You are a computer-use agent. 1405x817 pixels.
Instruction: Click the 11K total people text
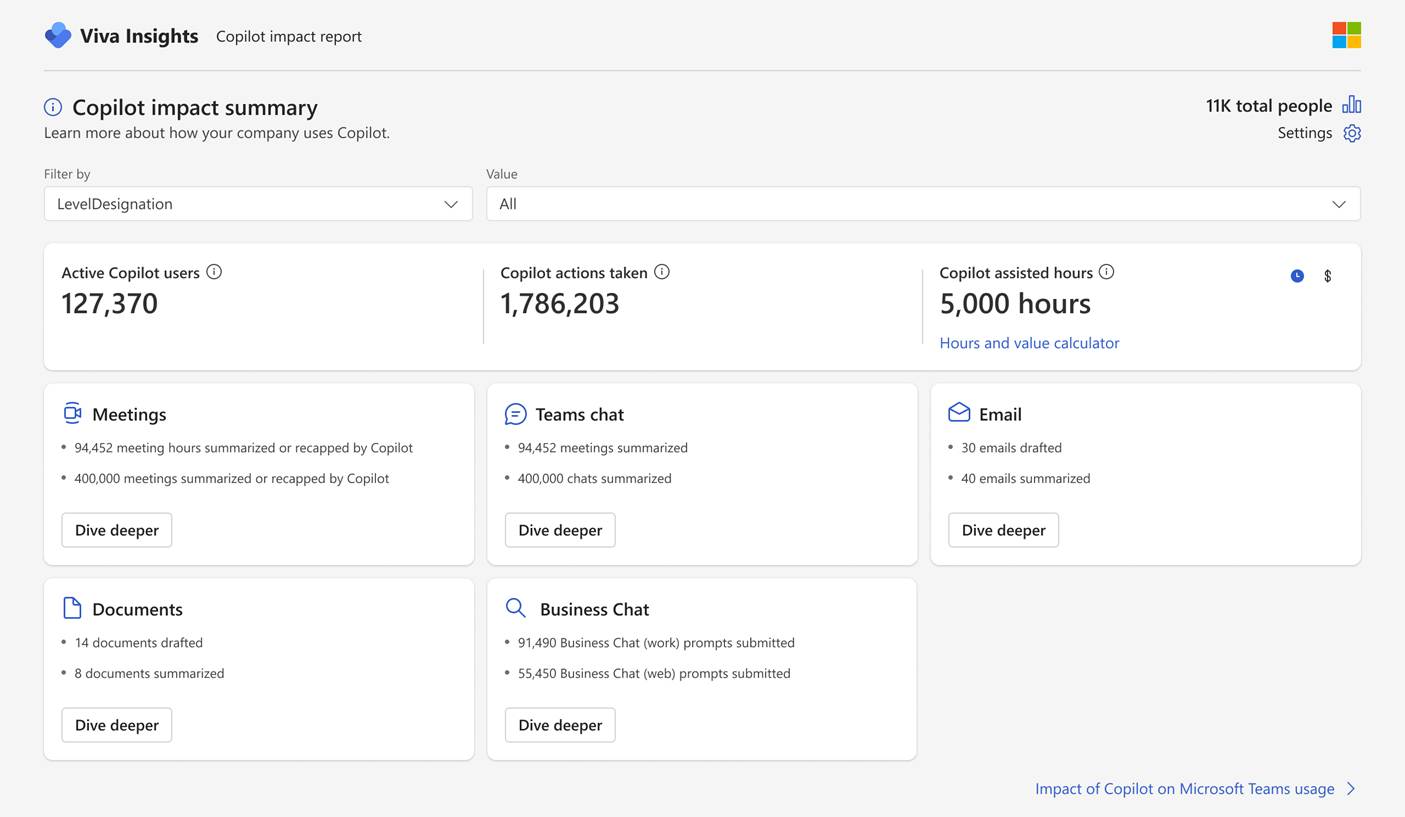(x=1269, y=106)
